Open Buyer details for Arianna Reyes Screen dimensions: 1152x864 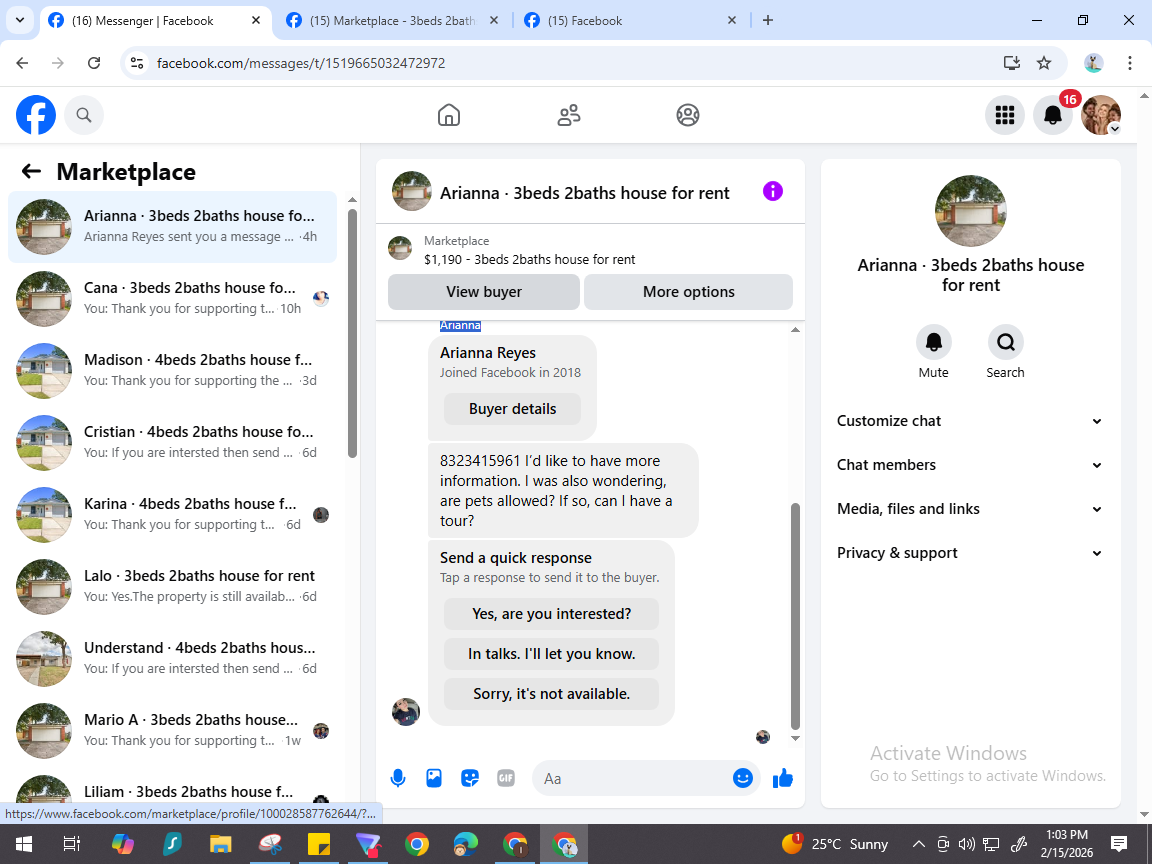(x=512, y=408)
